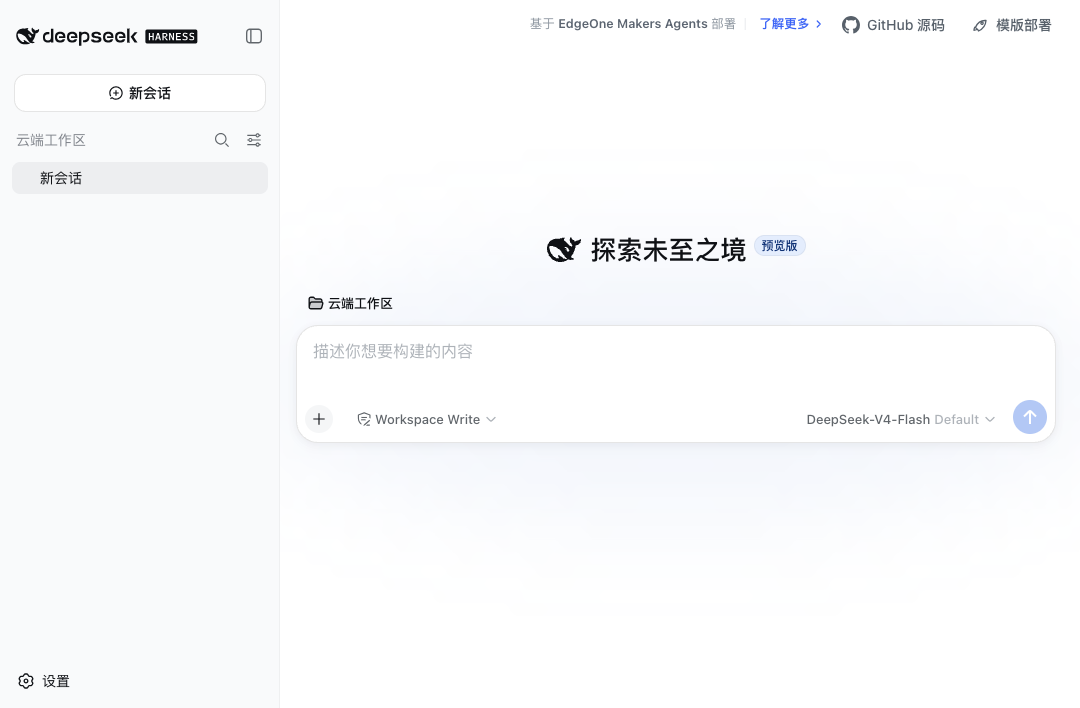Select the 新会话 conversation in list

point(140,178)
